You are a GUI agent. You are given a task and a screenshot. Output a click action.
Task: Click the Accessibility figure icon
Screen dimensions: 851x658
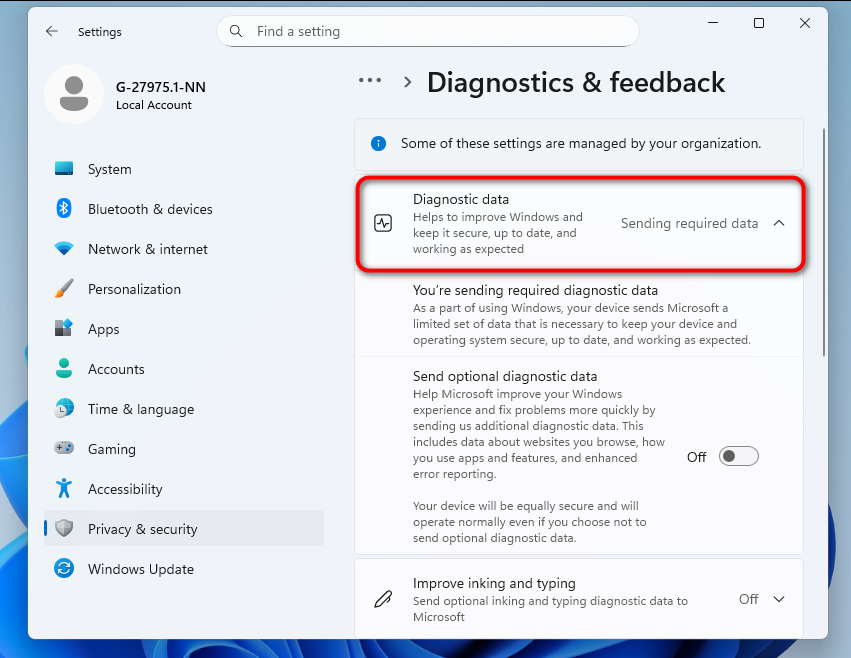64,489
